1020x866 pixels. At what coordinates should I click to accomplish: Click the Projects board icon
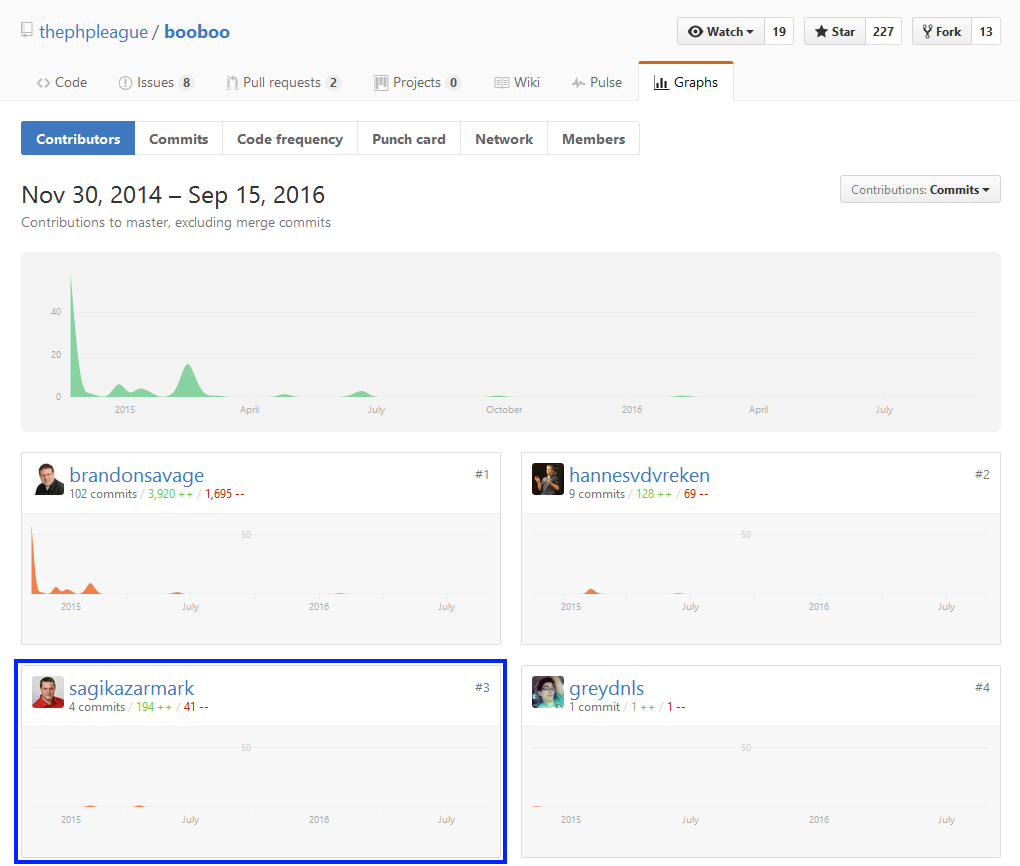(381, 83)
